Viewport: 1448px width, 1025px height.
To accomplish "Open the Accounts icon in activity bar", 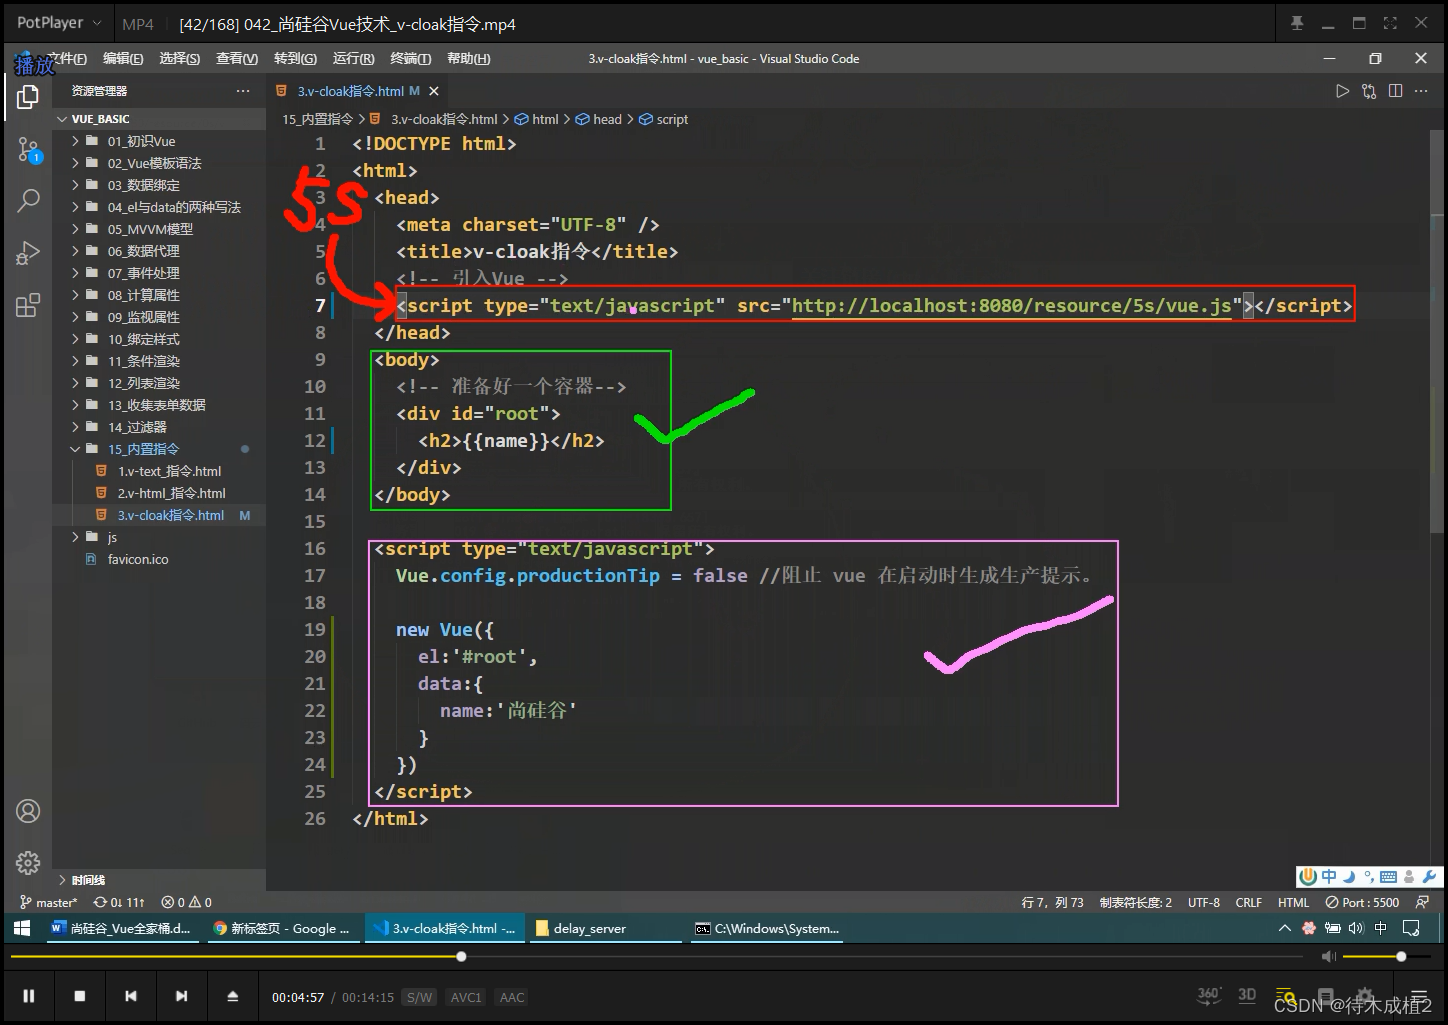I will pyautogui.click(x=28, y=811).
